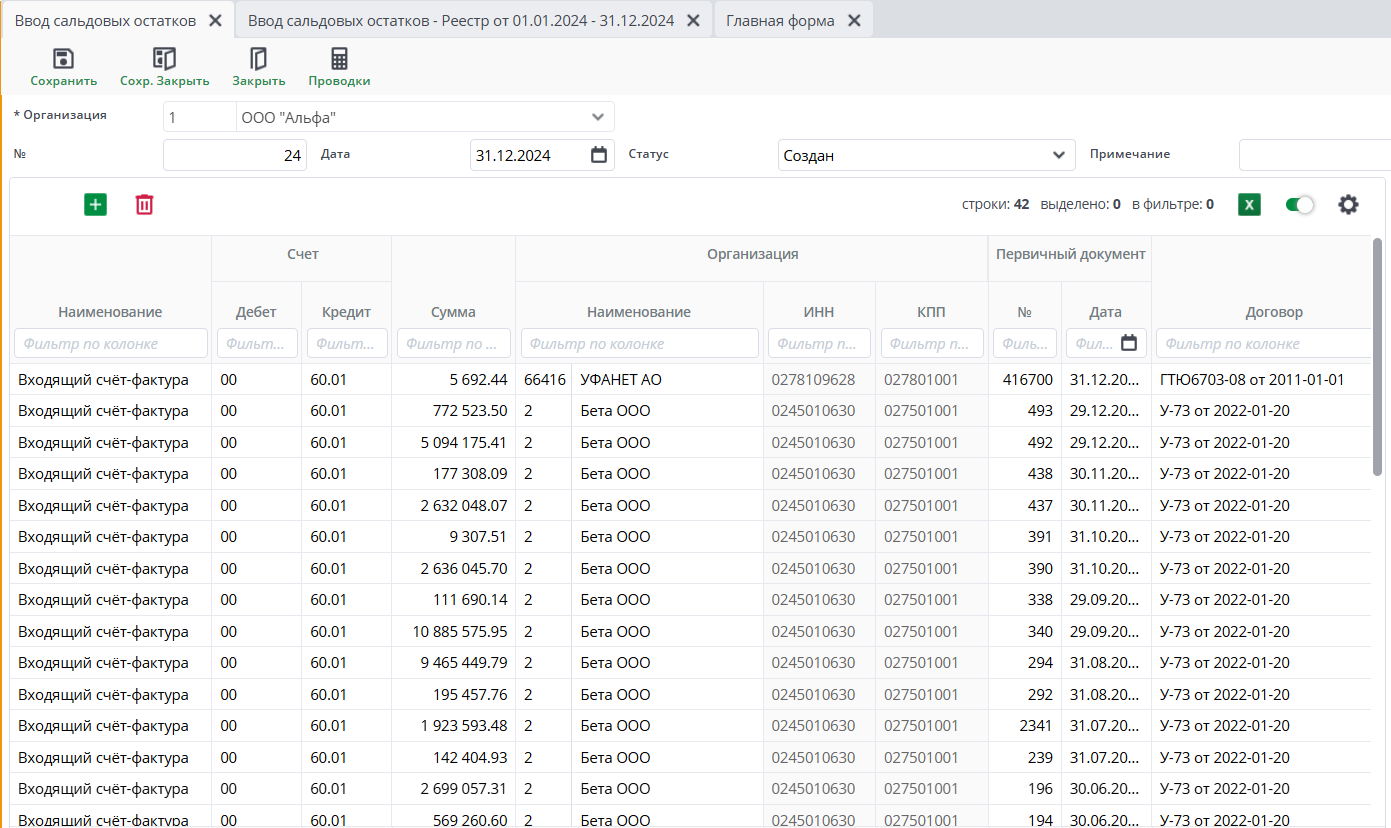Expand the Организация dropdown
The image size is (1391, 828).
pos(598,117)
